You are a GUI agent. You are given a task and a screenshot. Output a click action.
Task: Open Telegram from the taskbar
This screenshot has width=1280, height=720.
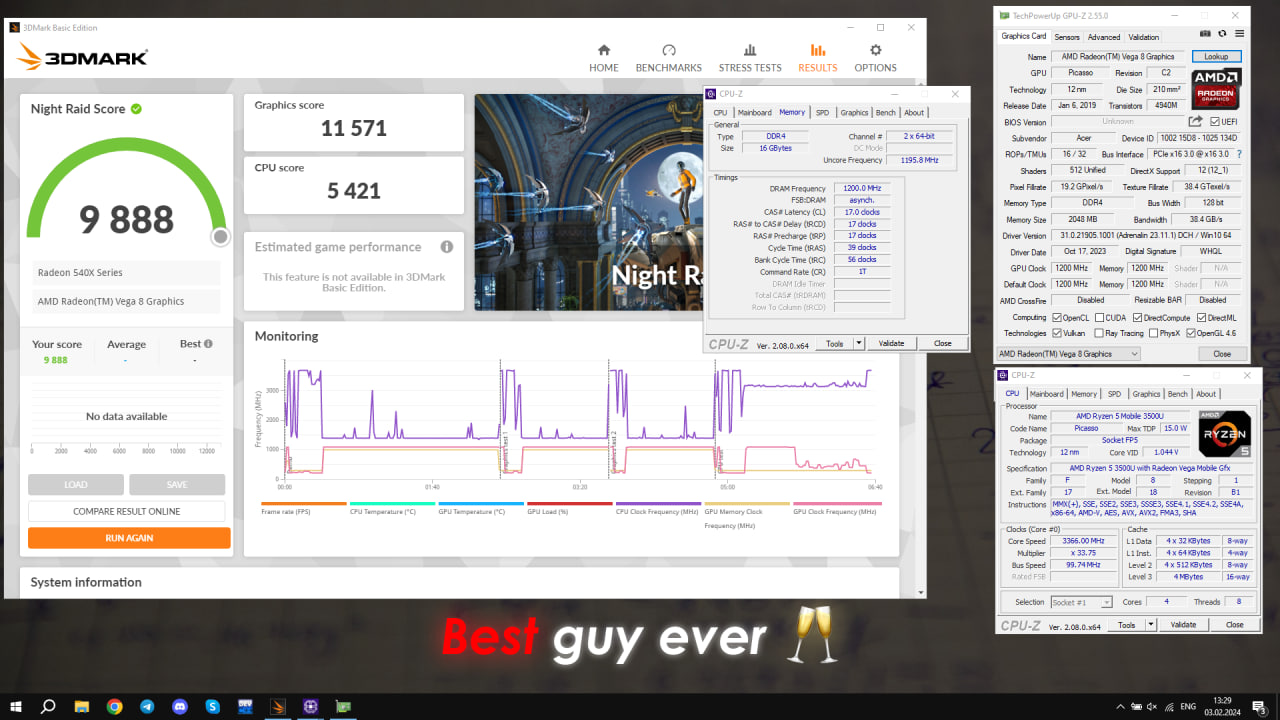coord(147,706)
